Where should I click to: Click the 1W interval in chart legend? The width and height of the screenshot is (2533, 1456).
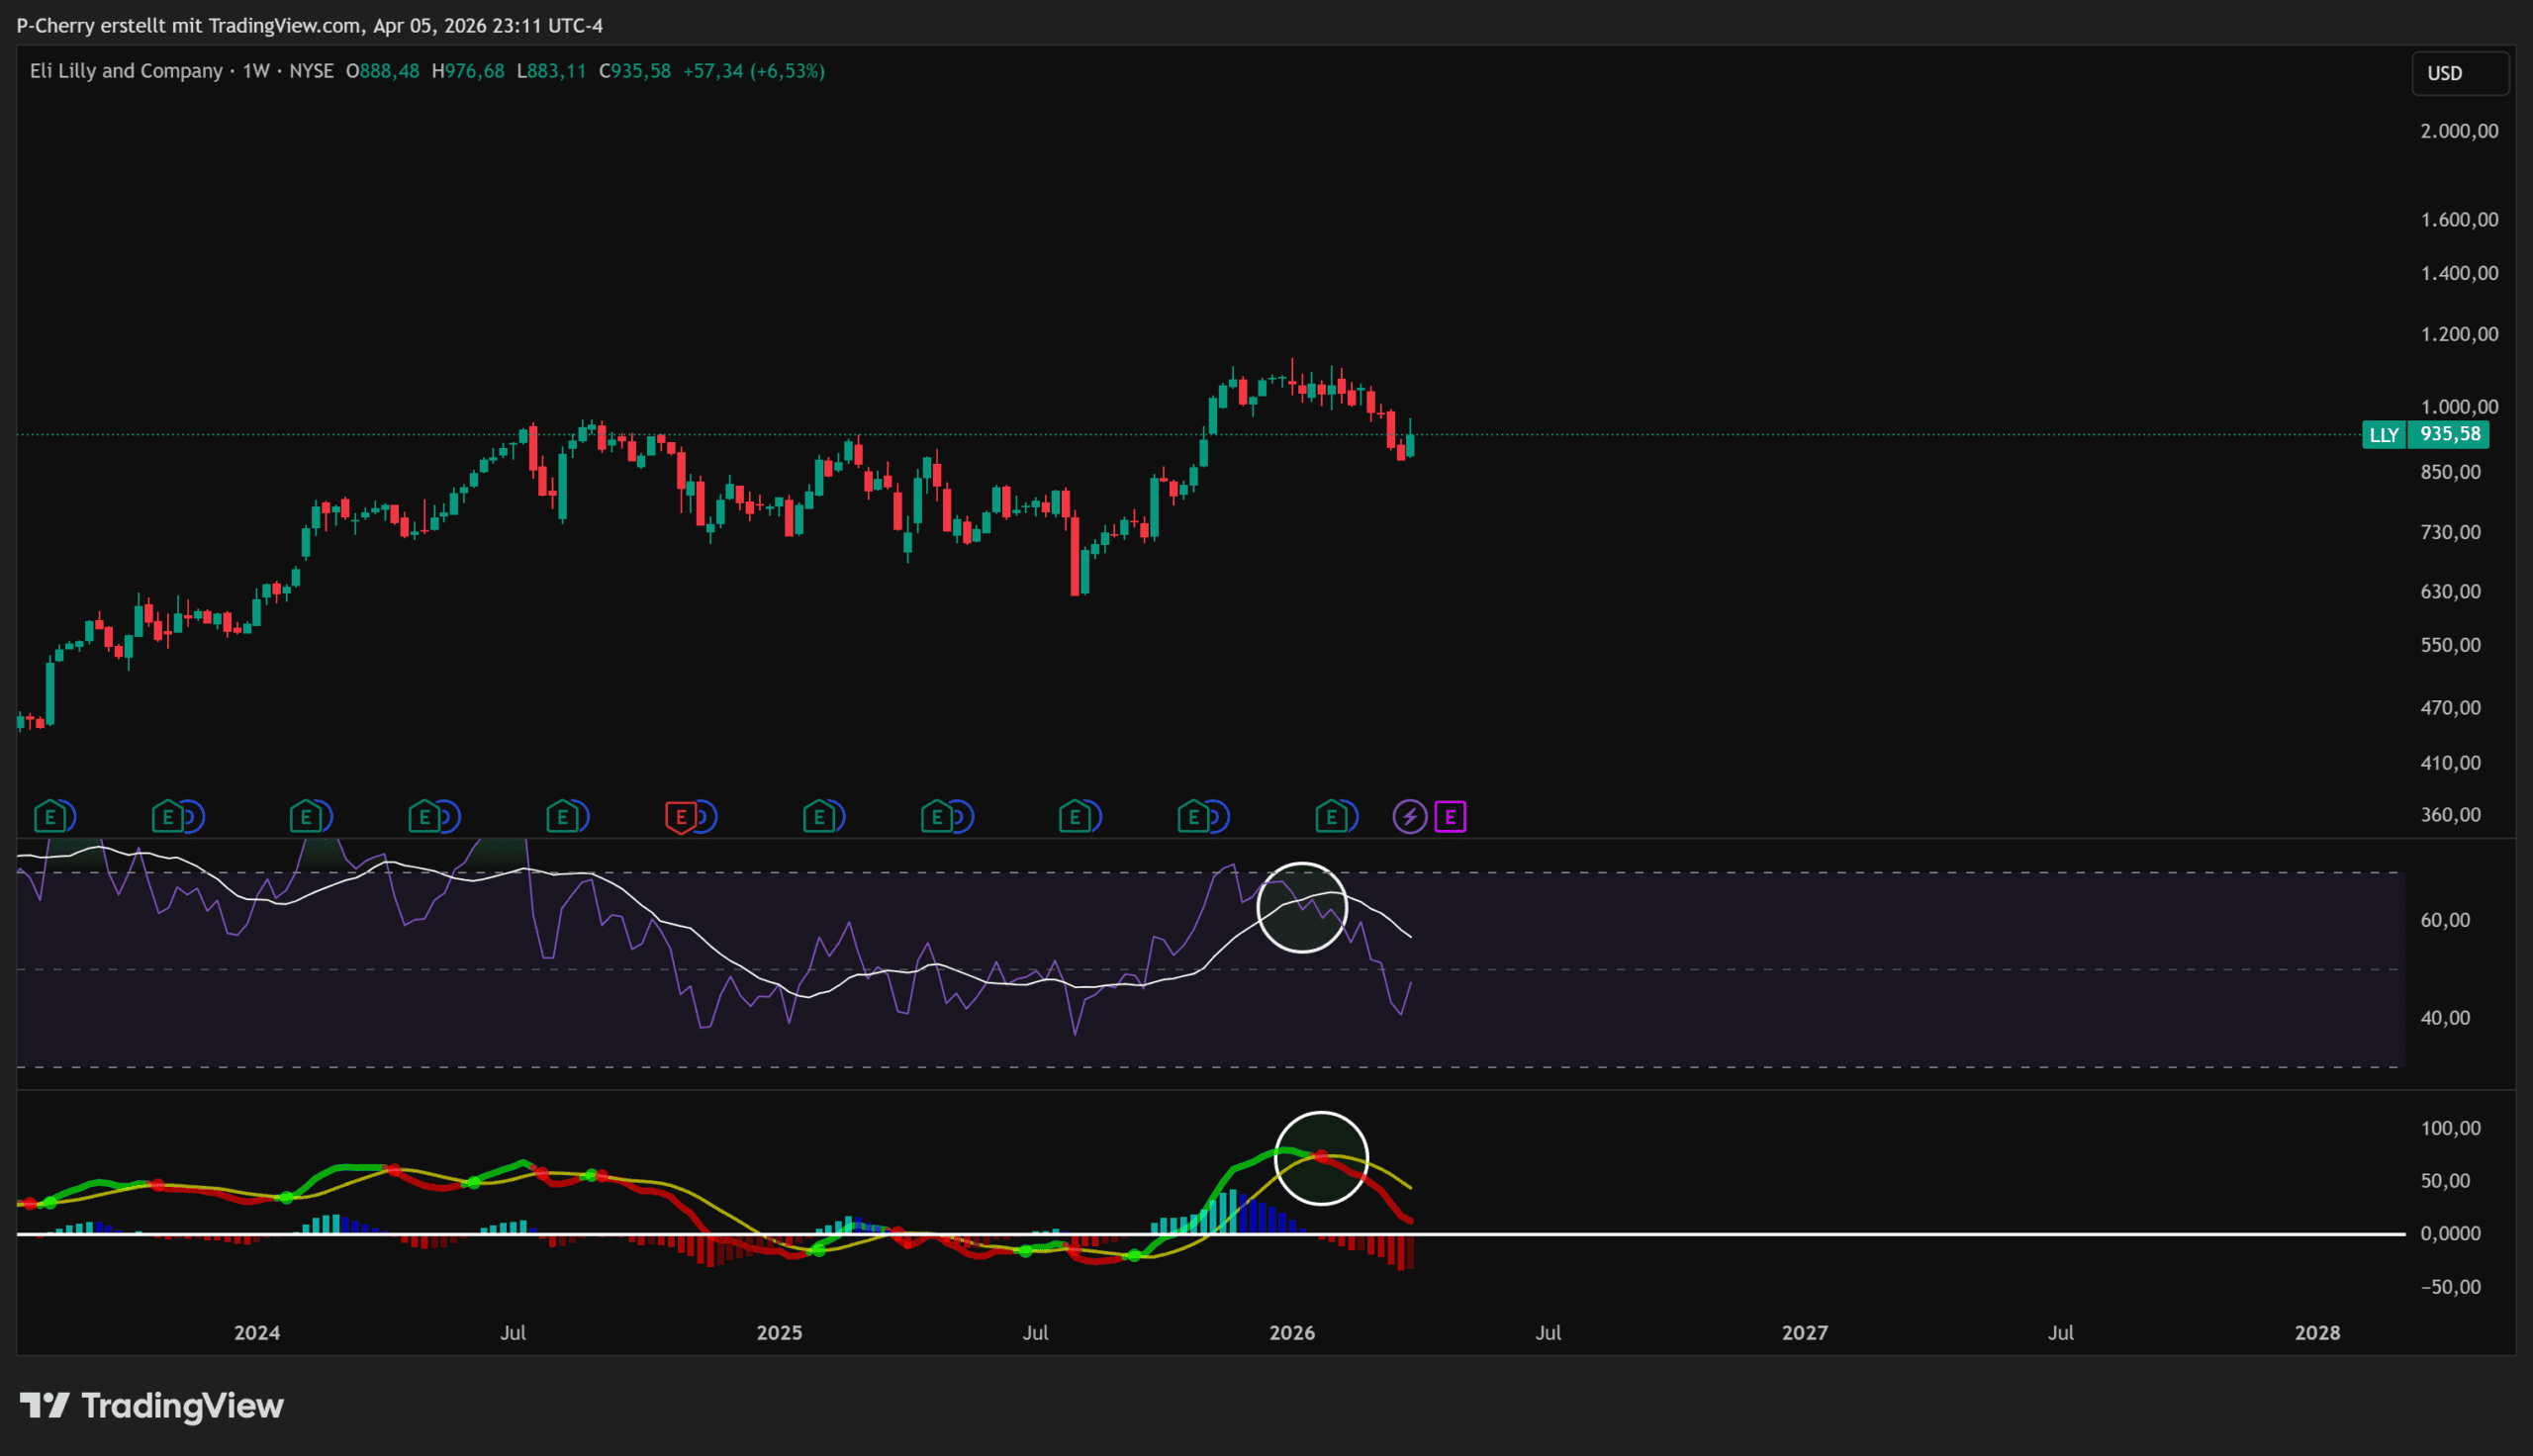[256, 71]
